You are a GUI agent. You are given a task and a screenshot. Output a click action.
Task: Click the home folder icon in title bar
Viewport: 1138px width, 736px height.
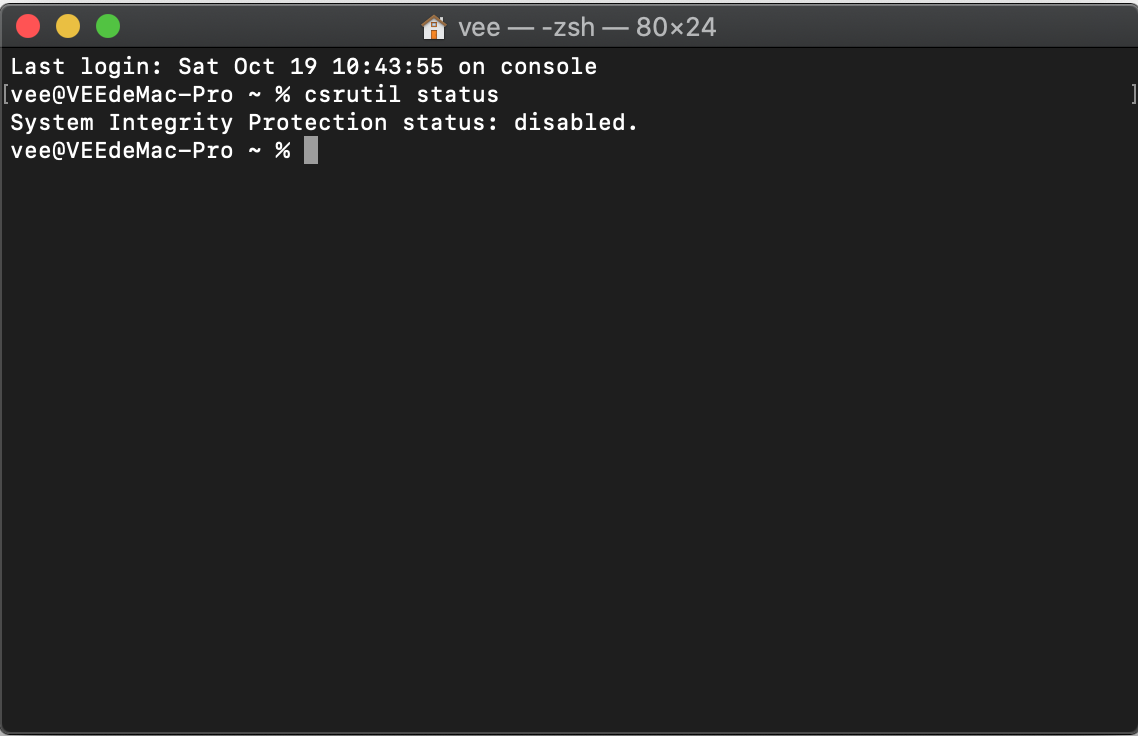433,28
